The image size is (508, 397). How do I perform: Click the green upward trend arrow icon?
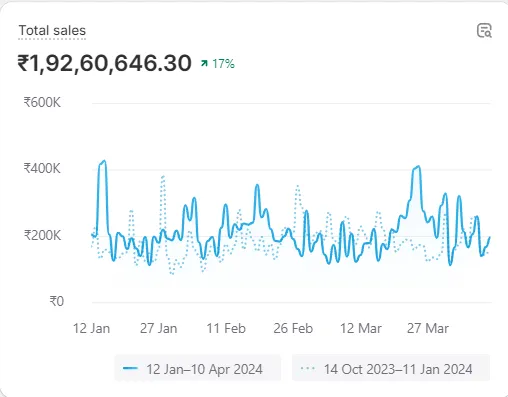(x=204, y=63)
